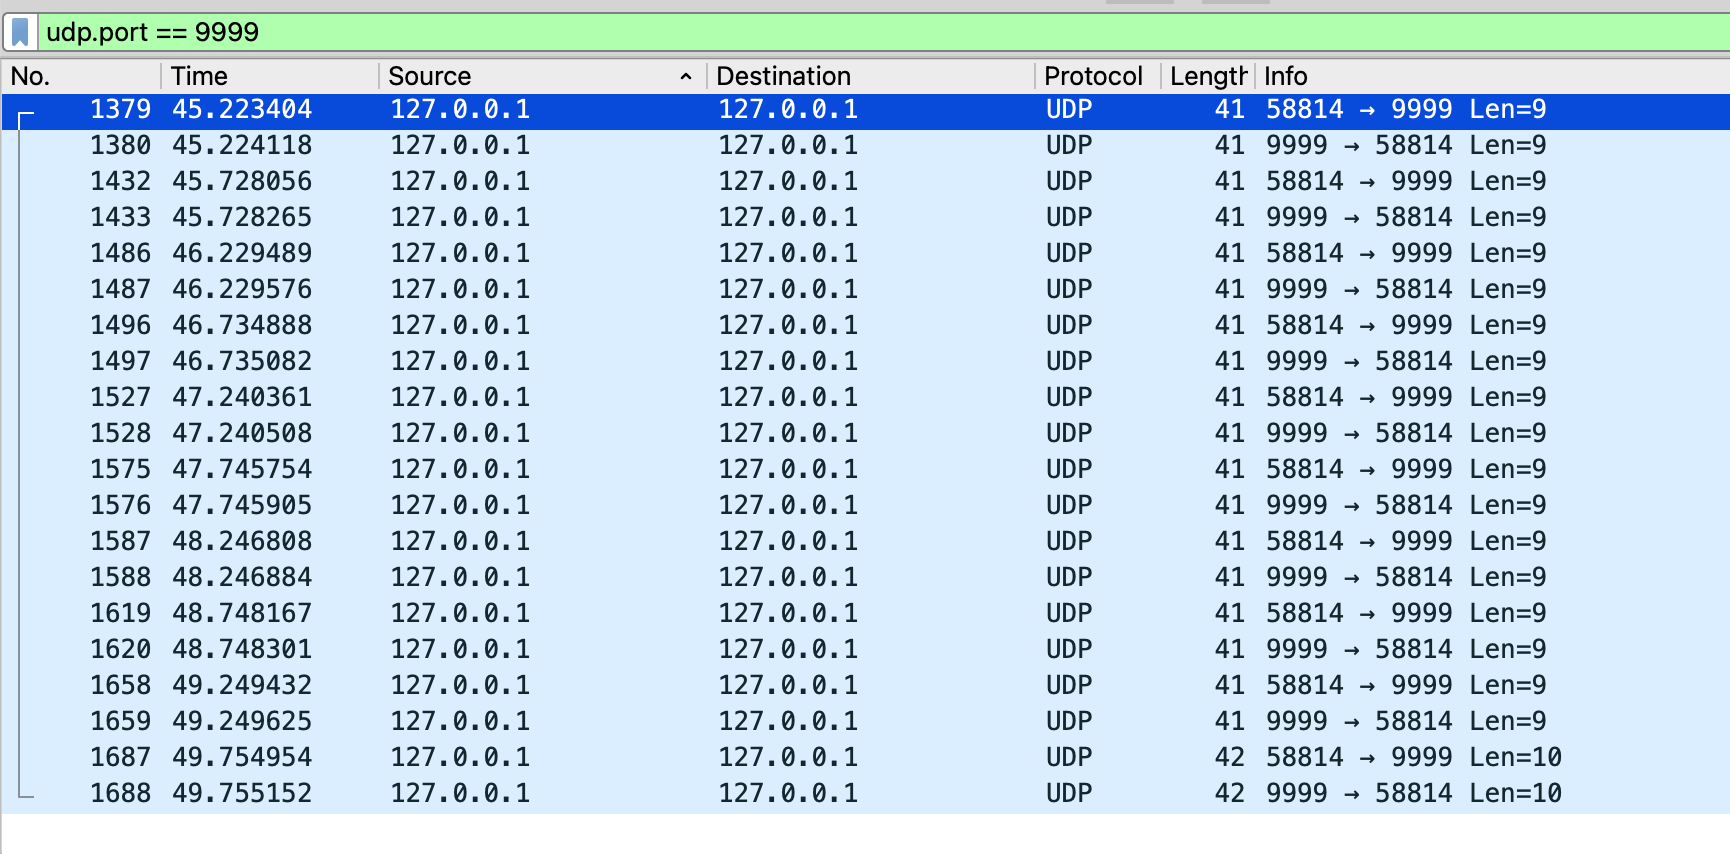Image resolution: width=1730 pixels, height=854 pixels.
Task: Click the Length column header
Action: (x=1207, y=76)
